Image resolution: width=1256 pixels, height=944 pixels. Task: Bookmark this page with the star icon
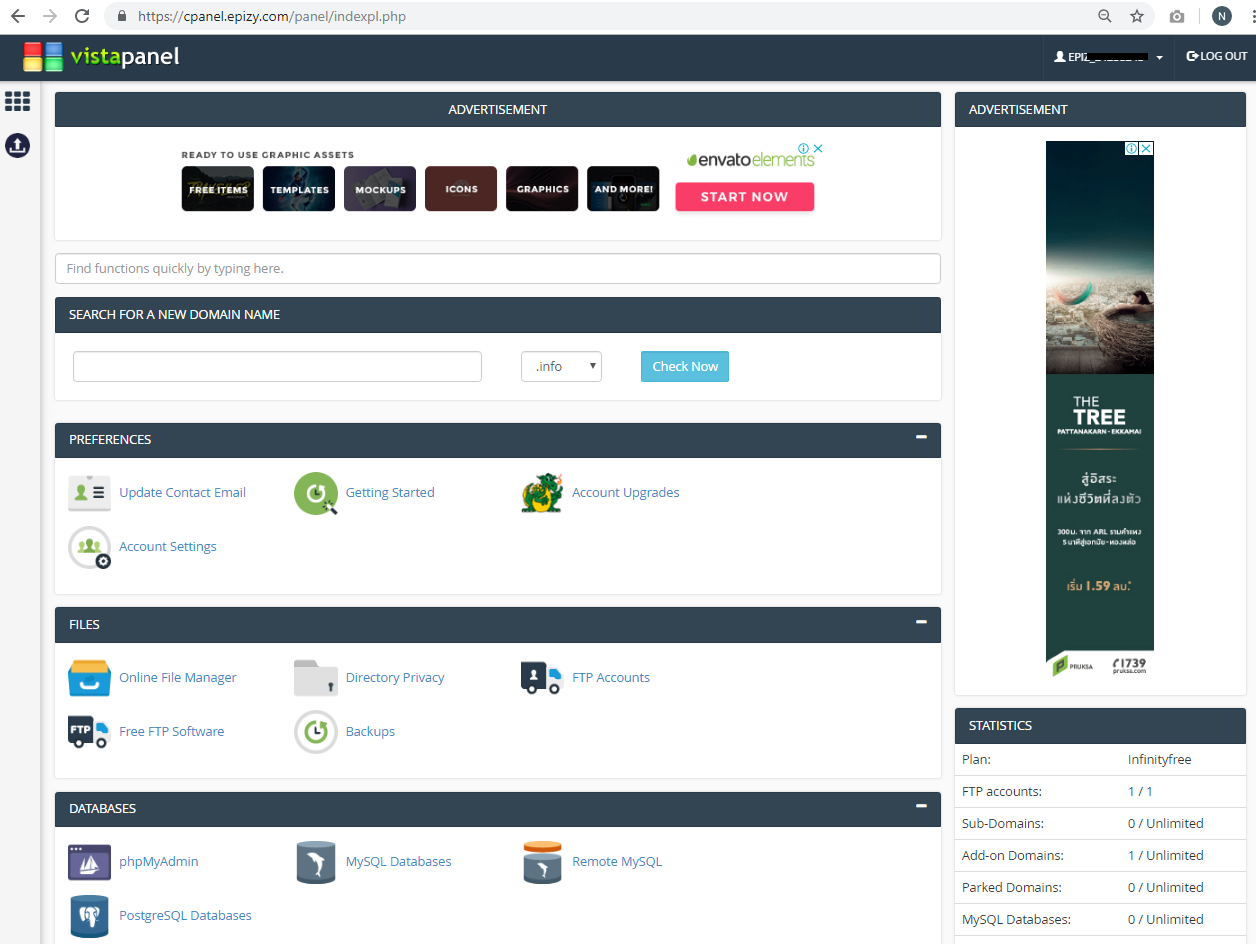pos(1137,17)
